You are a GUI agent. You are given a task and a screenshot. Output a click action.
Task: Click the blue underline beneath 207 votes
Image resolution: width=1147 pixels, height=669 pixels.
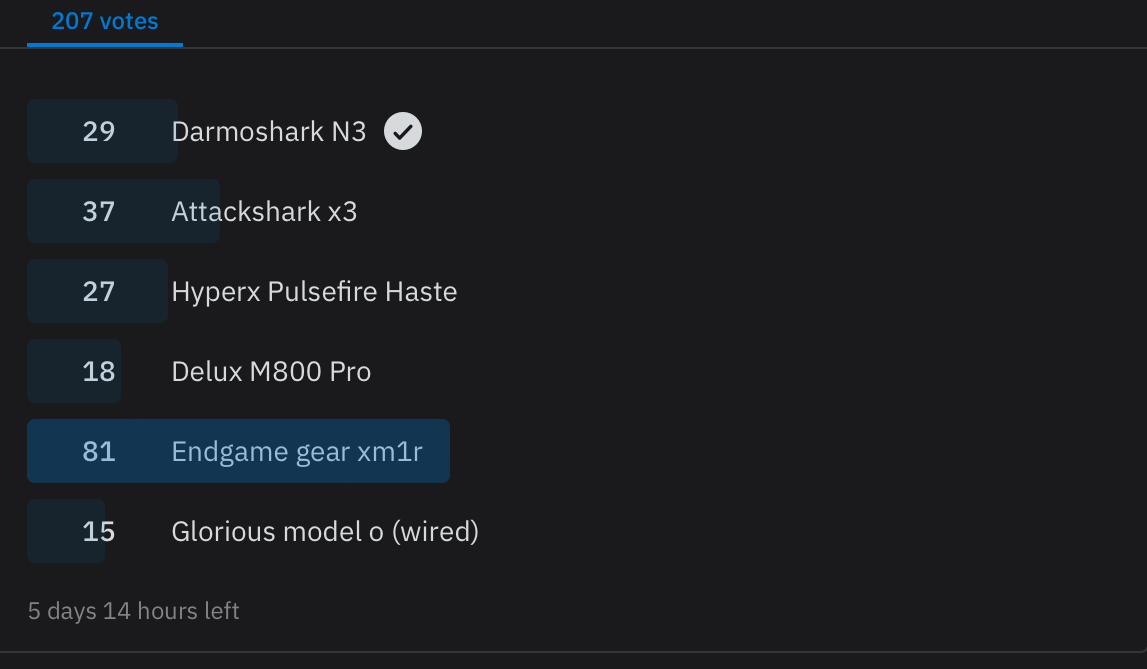[x=105, y=44]
